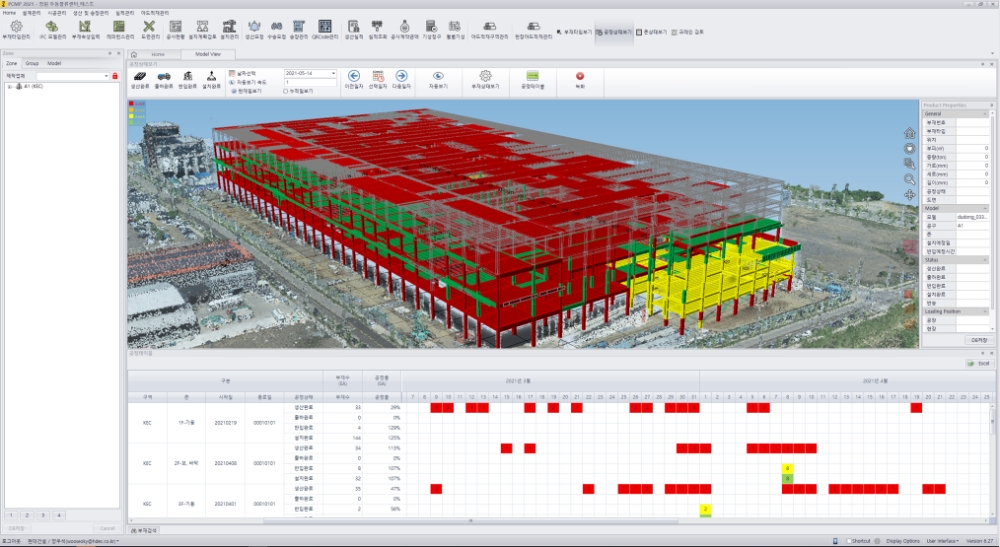Image resolution: width=1000 pixels, height=547 pixels.
Task: Click the 출하완료 truck icon
Action: tap(163, 78)
